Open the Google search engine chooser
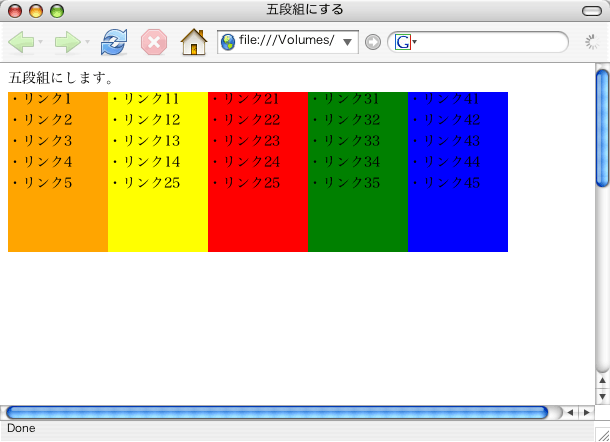Screen dimensions: 610x442 (x=405, y=42)
